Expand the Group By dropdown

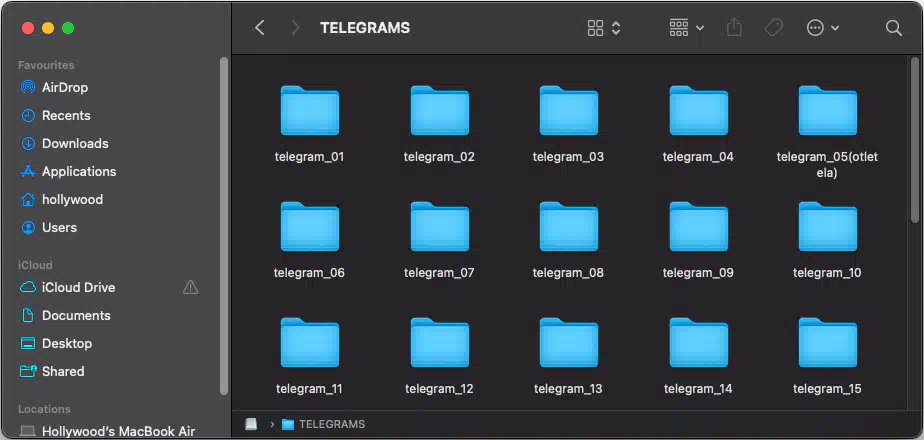686,28
